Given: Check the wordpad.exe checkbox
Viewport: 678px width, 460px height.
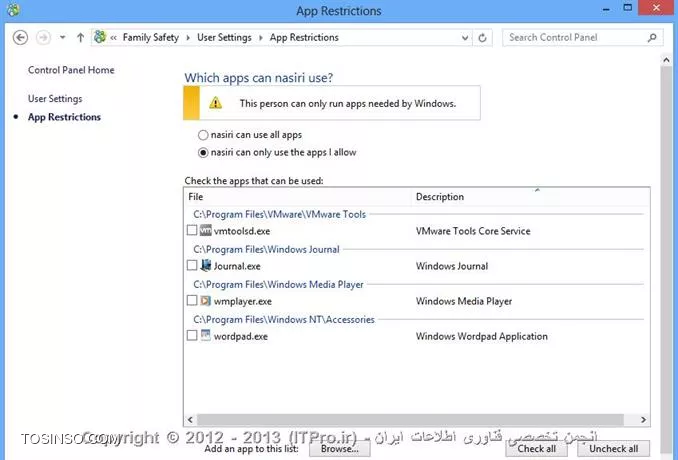Looking at the screenshot, I should tap(192, 335).
